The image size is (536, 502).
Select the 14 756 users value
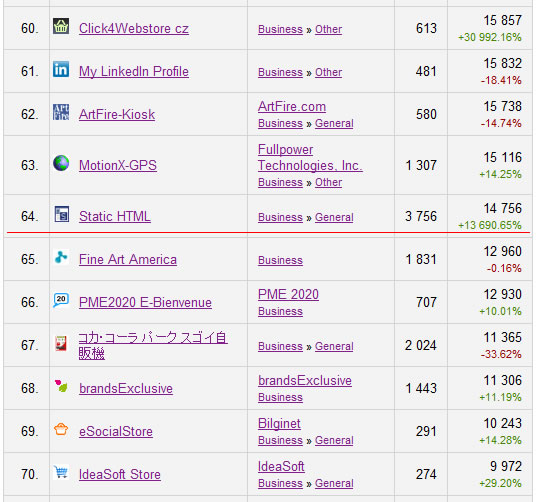coord(502,208)
